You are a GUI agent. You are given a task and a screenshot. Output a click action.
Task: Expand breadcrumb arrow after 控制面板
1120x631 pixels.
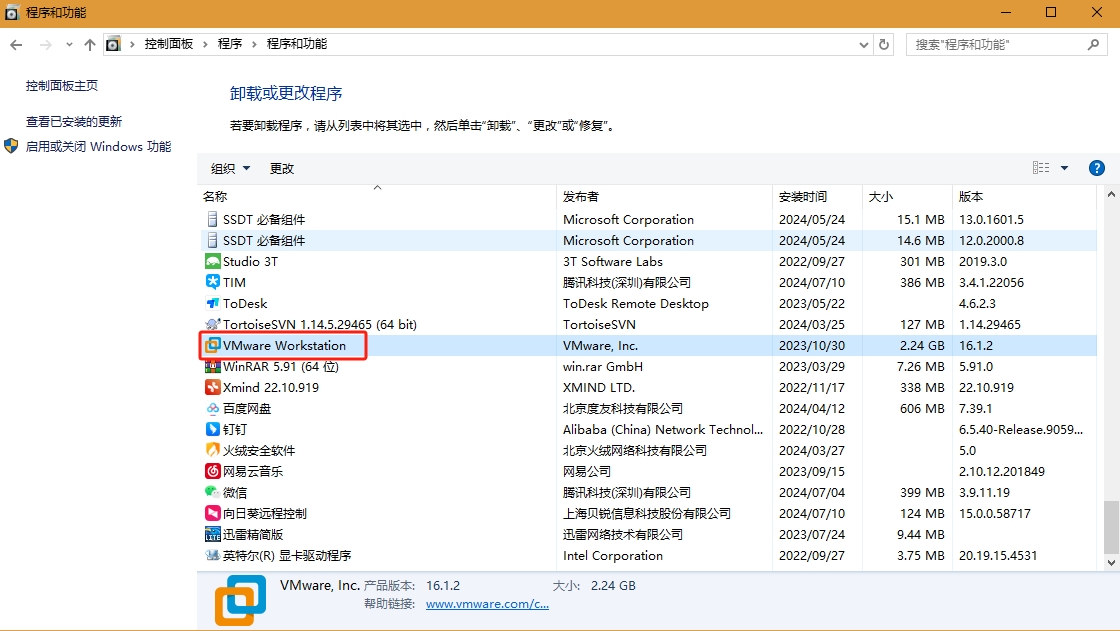[x=205, y=44]
